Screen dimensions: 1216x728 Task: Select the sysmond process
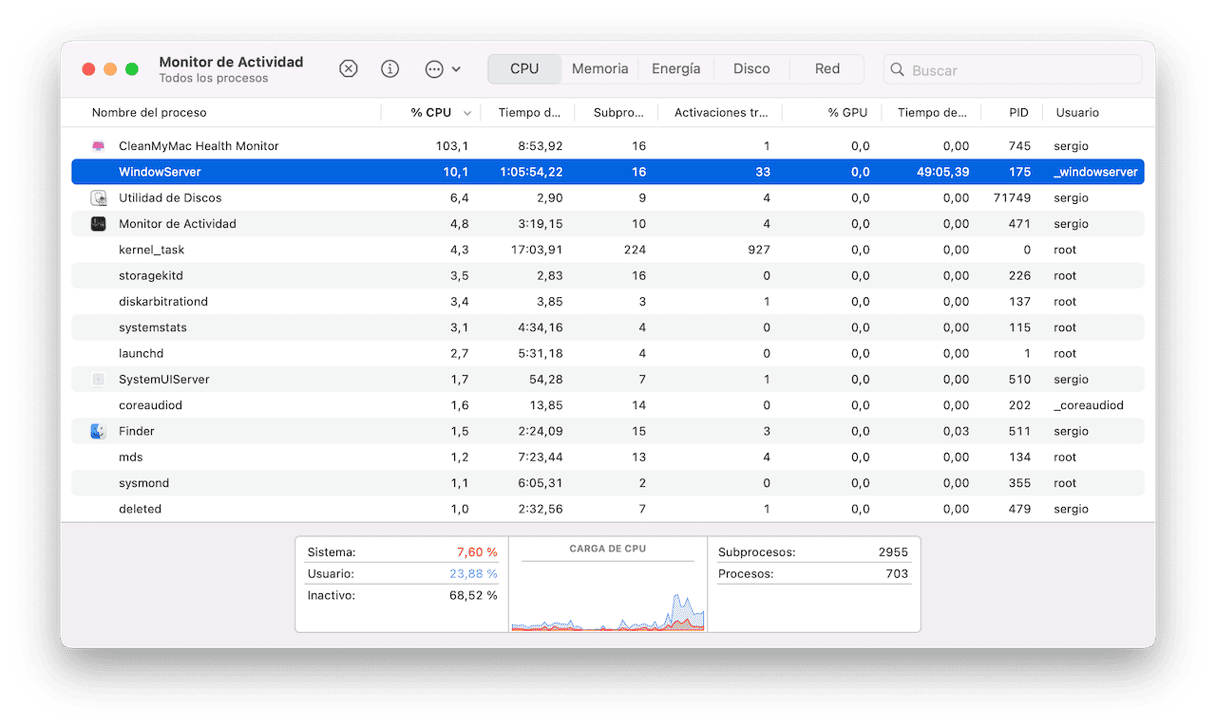click(144, 484)
